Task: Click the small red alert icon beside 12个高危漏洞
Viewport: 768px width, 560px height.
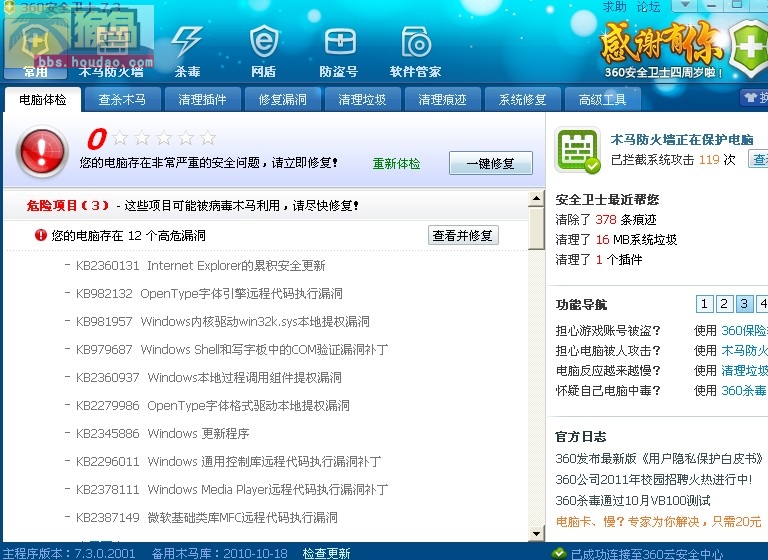Action: (41, 235)
